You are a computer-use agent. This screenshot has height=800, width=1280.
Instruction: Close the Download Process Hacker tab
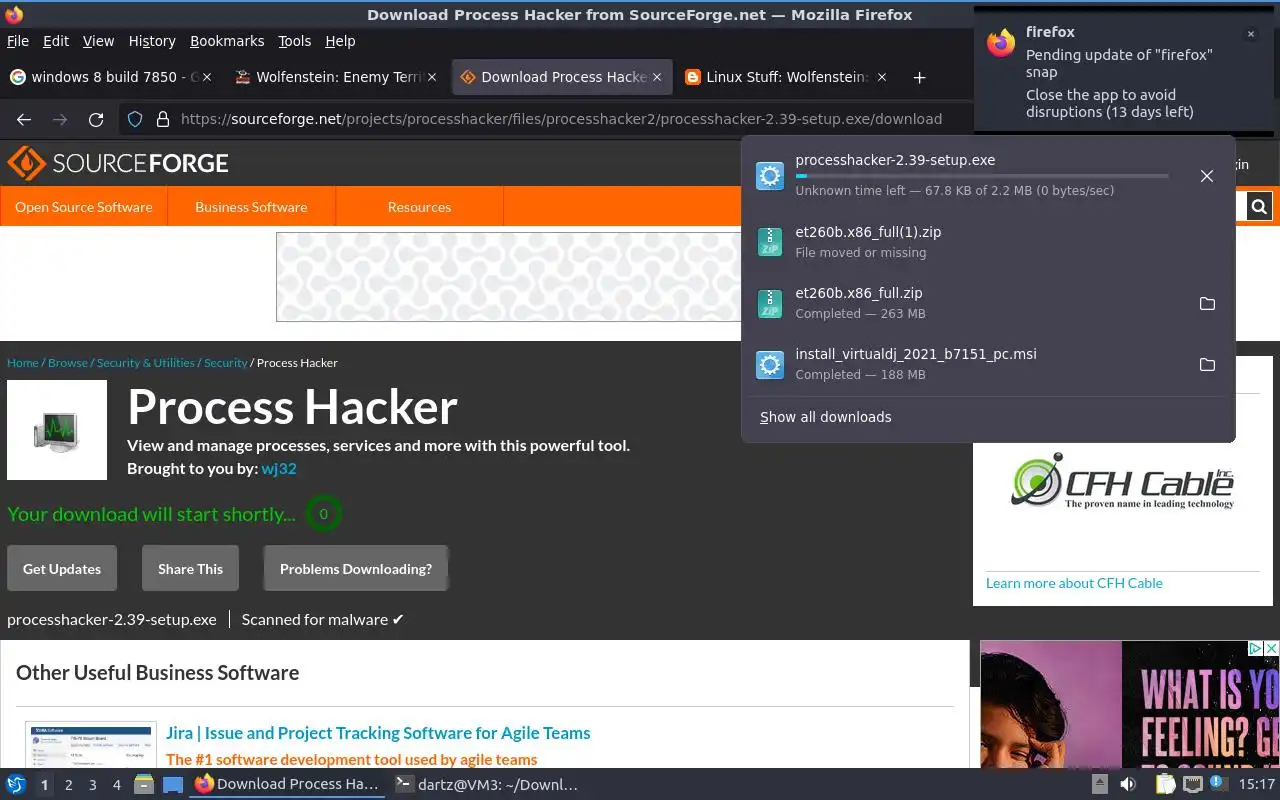(657, 77)
